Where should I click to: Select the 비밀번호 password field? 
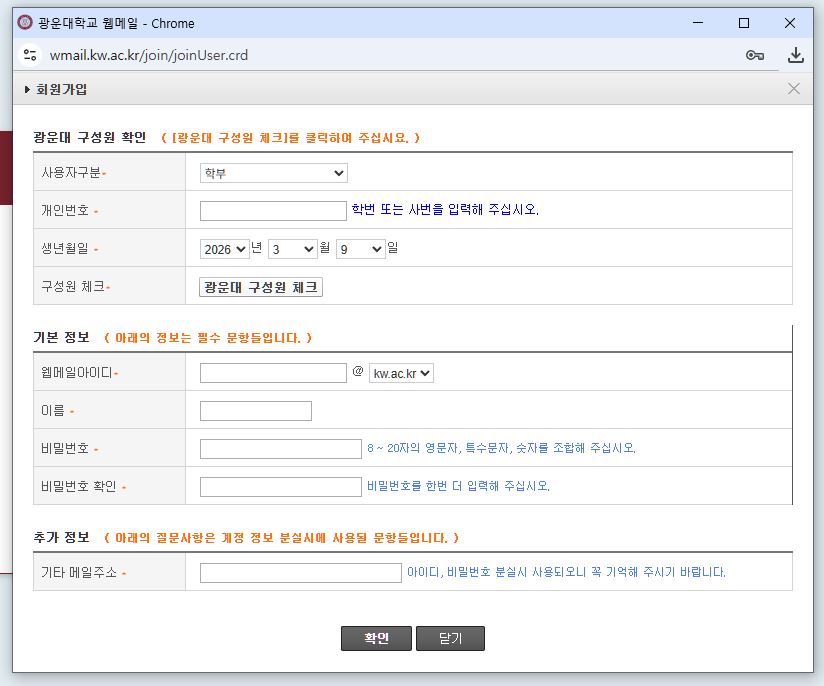click(280, 448)
